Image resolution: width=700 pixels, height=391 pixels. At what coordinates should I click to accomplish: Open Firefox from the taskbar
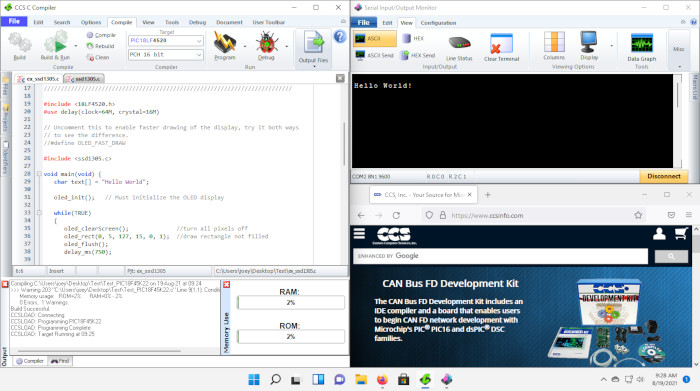(x=382, y=380)
